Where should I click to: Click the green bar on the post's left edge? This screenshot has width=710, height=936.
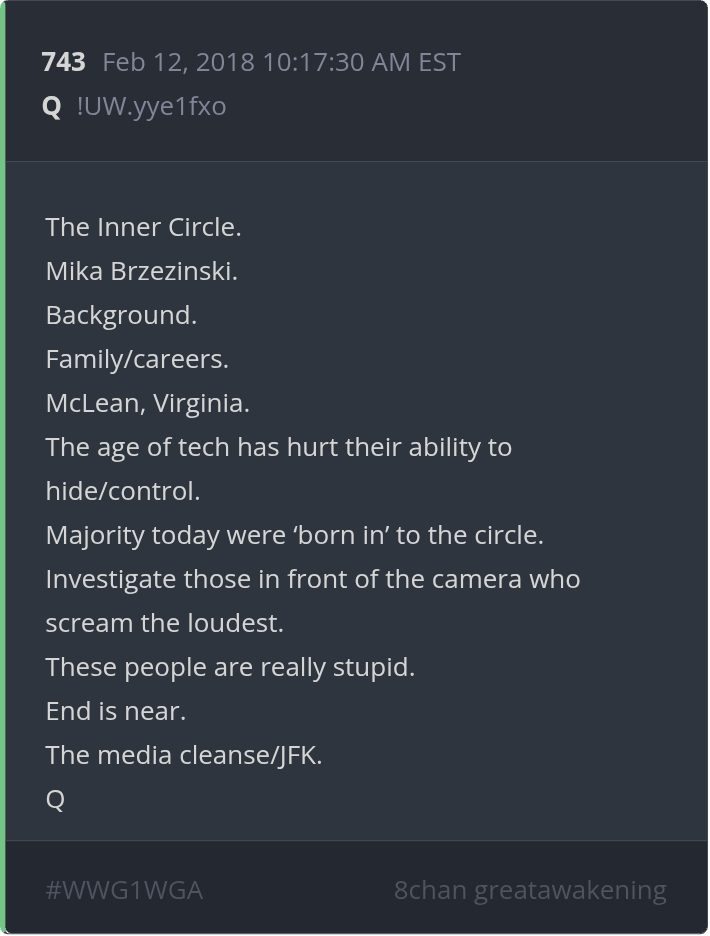[3, 468]
